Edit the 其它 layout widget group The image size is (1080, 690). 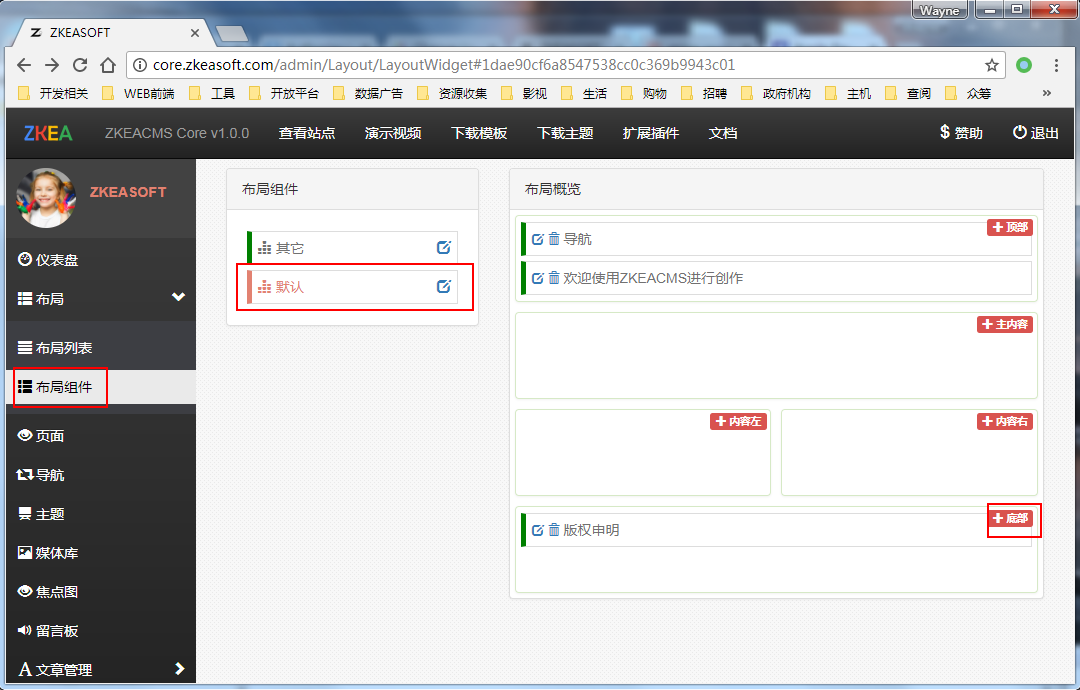tap(444, 247)
